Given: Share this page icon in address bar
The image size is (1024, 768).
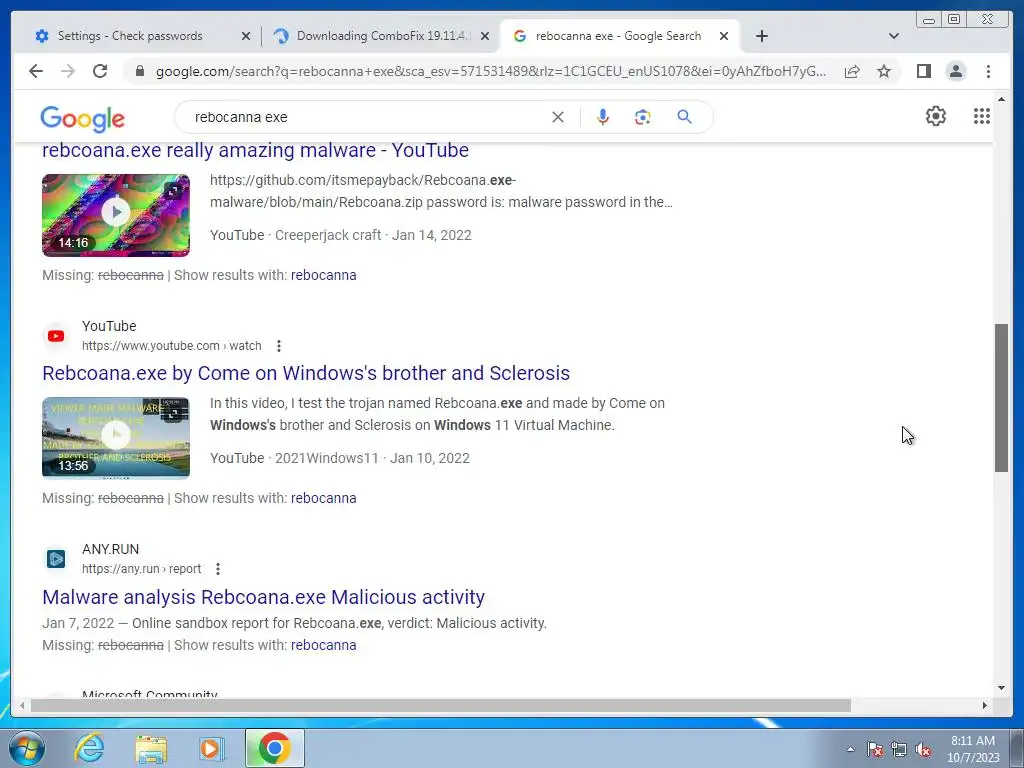Looking at the screenshot, I should (852, 71).
